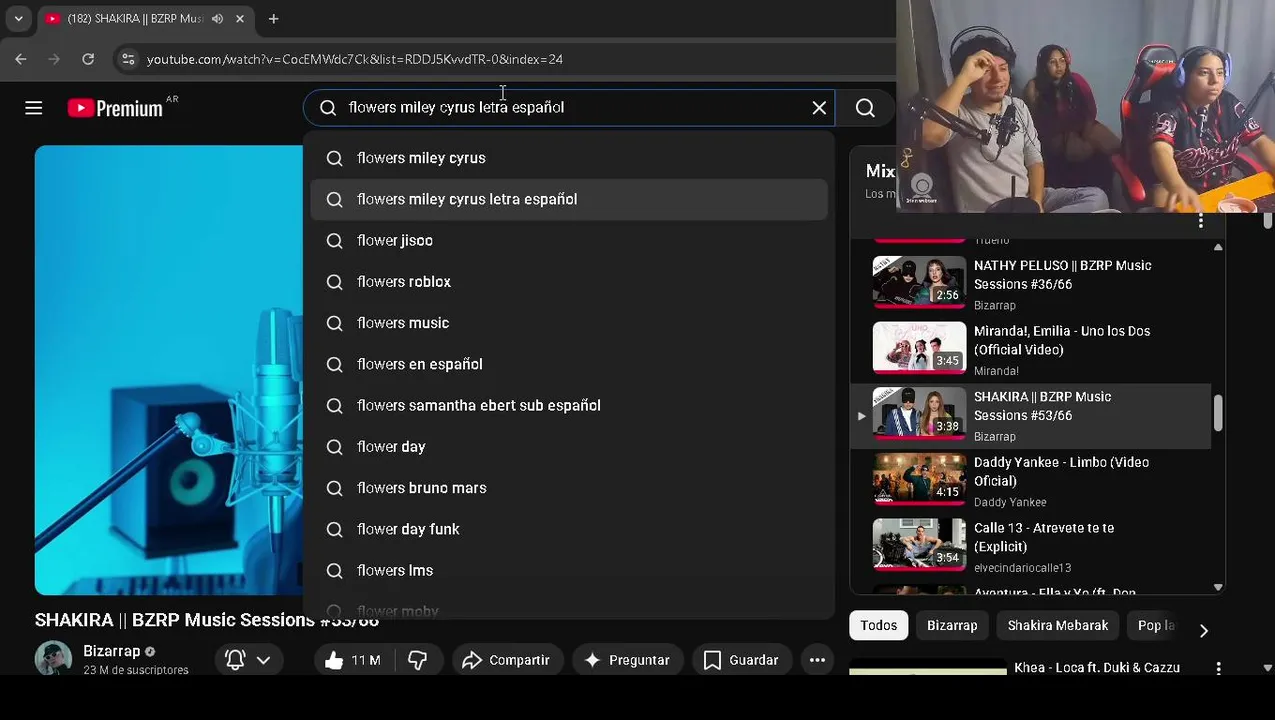Play Miranda!, Emilia - Uno los Dos
1275x720 pixels.
tap(1030, 349)
